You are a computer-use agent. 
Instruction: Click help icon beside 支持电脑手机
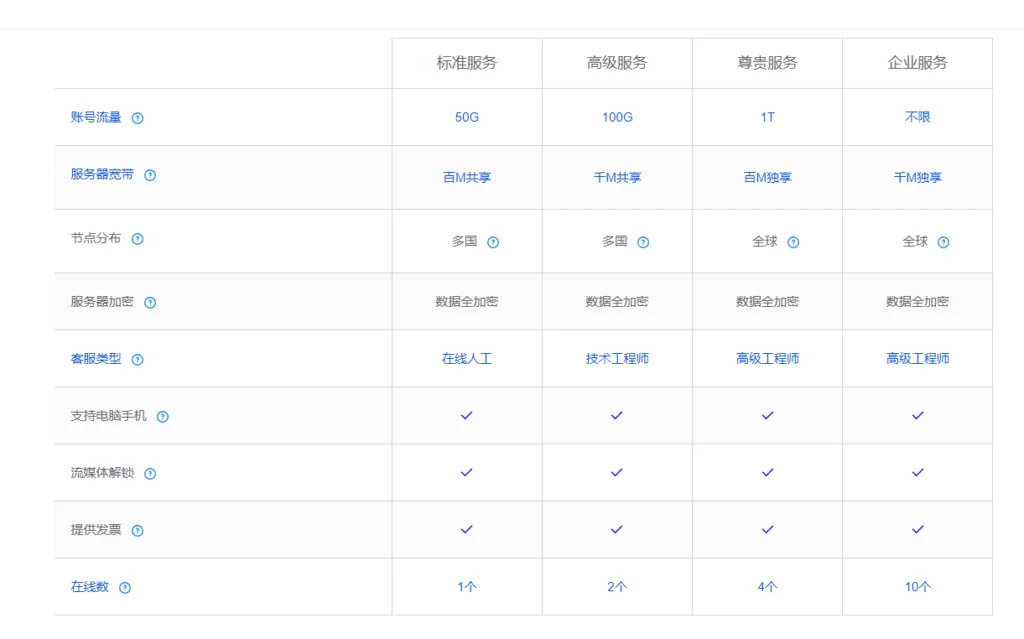(163, 417)
